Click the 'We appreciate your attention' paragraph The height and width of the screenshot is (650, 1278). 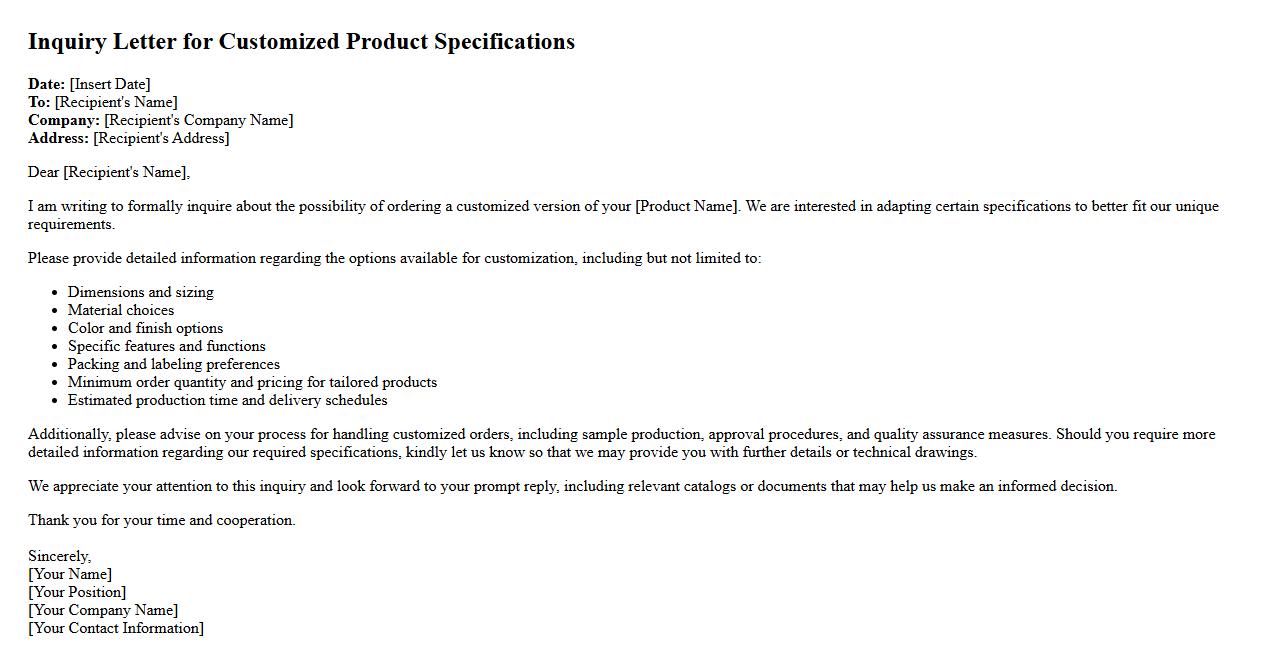tap(572, 486)
